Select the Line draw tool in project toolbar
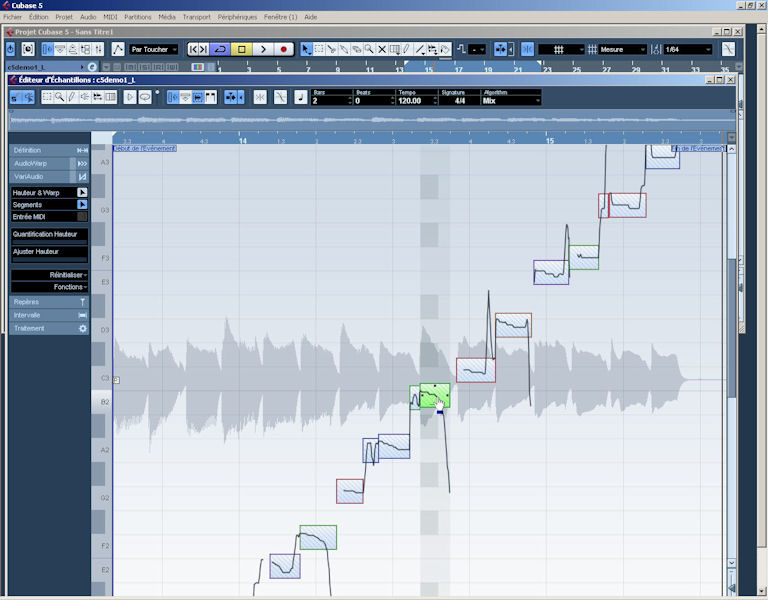The image size is (768, 600). tap(419, 49)
